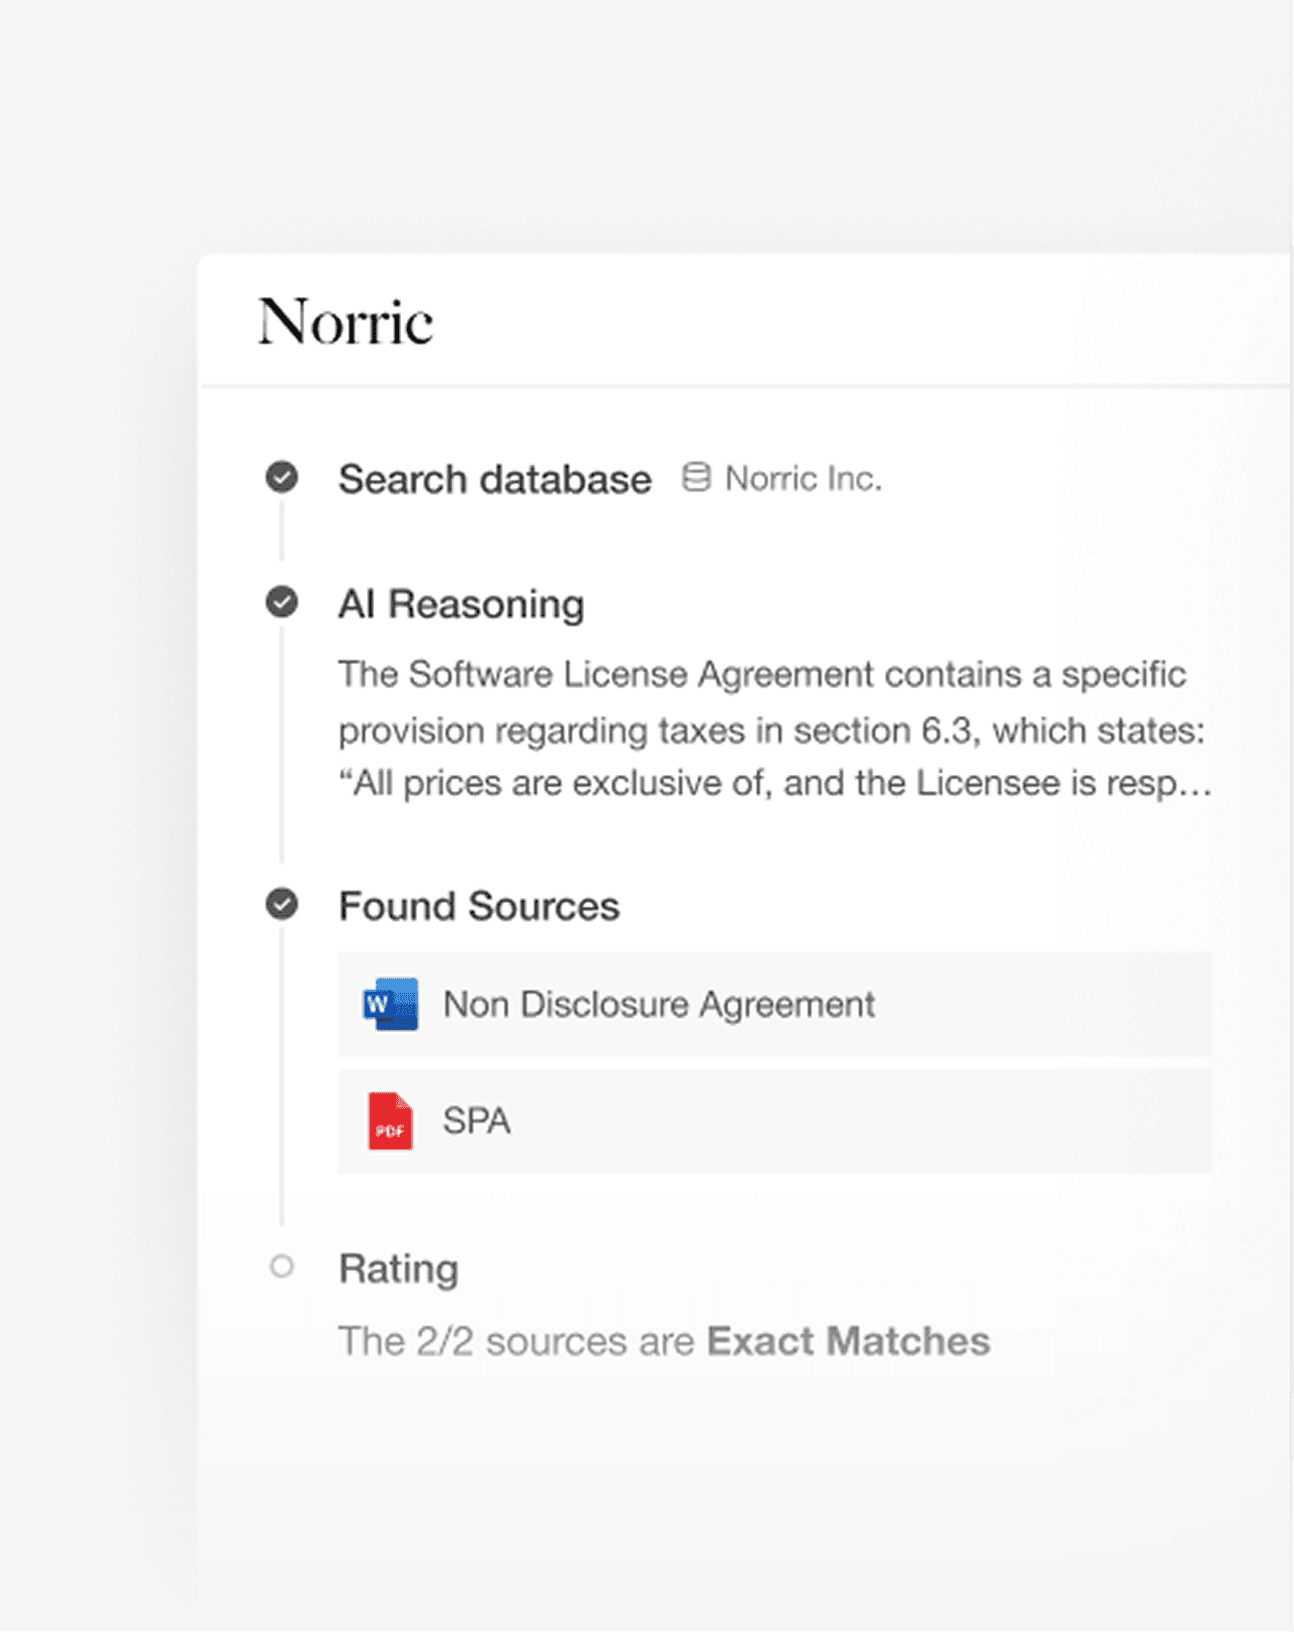Click the PDF icon on SPA
This screenshot has height=1633, width=1294.
click(390, 1121)
